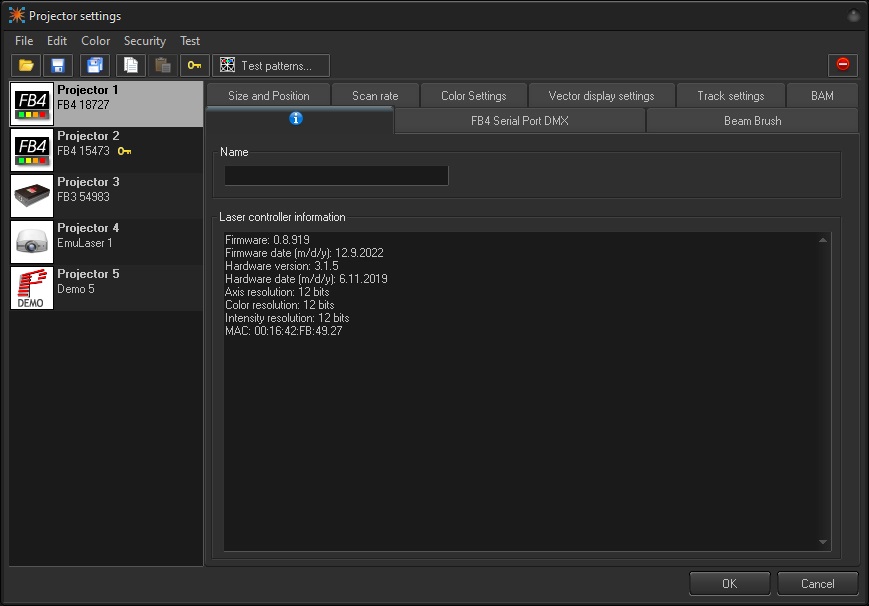Click the open folder toolbar icon
Image resolution: width=869 pixels, height=606 pixels.
point(26,66)
